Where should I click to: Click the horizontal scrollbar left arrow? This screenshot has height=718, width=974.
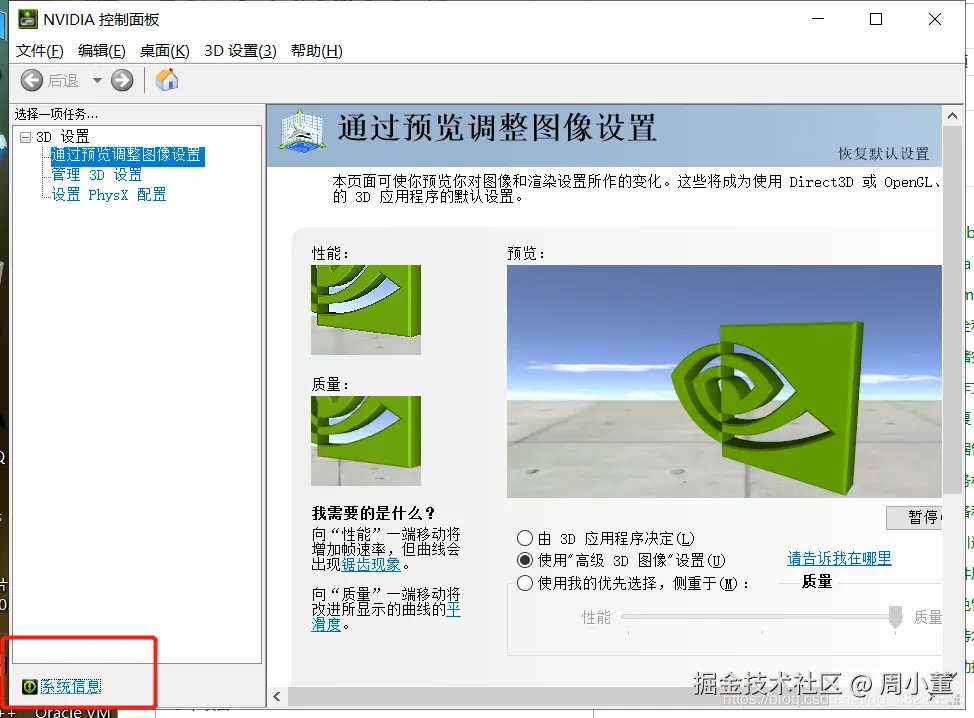tap(277, 697)
